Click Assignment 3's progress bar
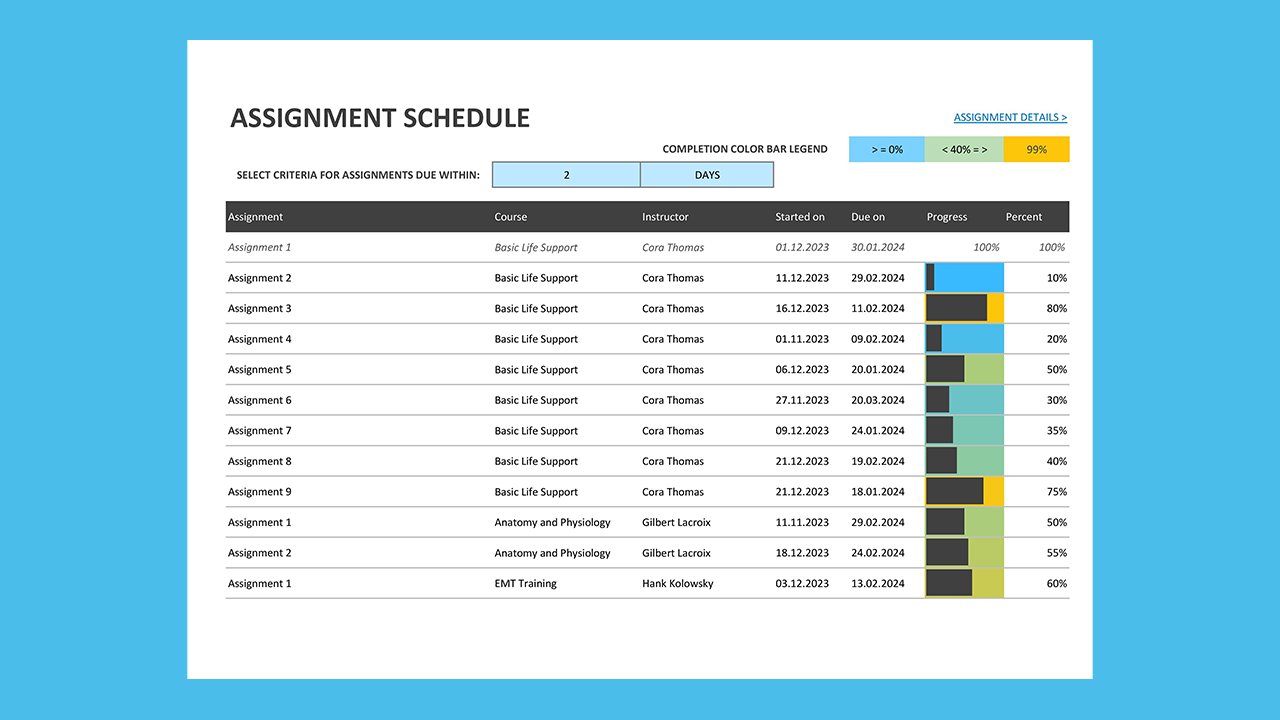Screen dimensions: 1280x720 tap(963, 308)
